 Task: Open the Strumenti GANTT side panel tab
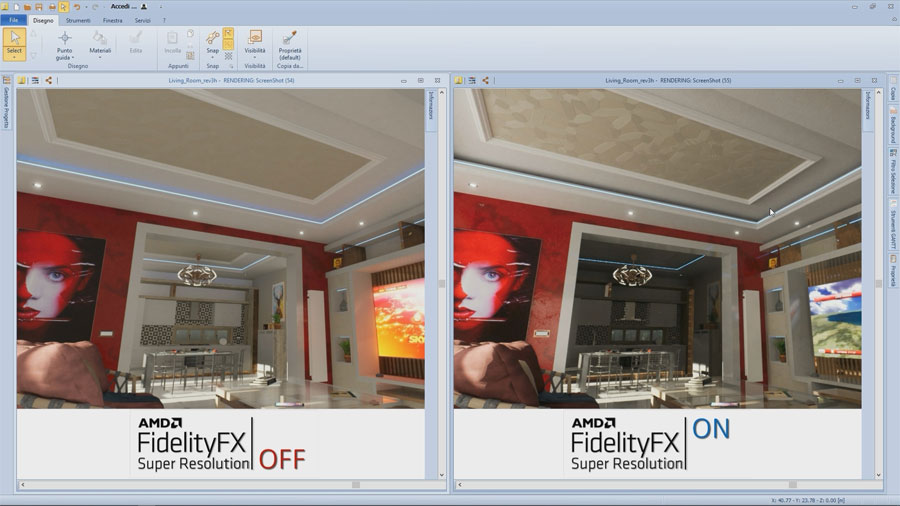coord(893,225)
